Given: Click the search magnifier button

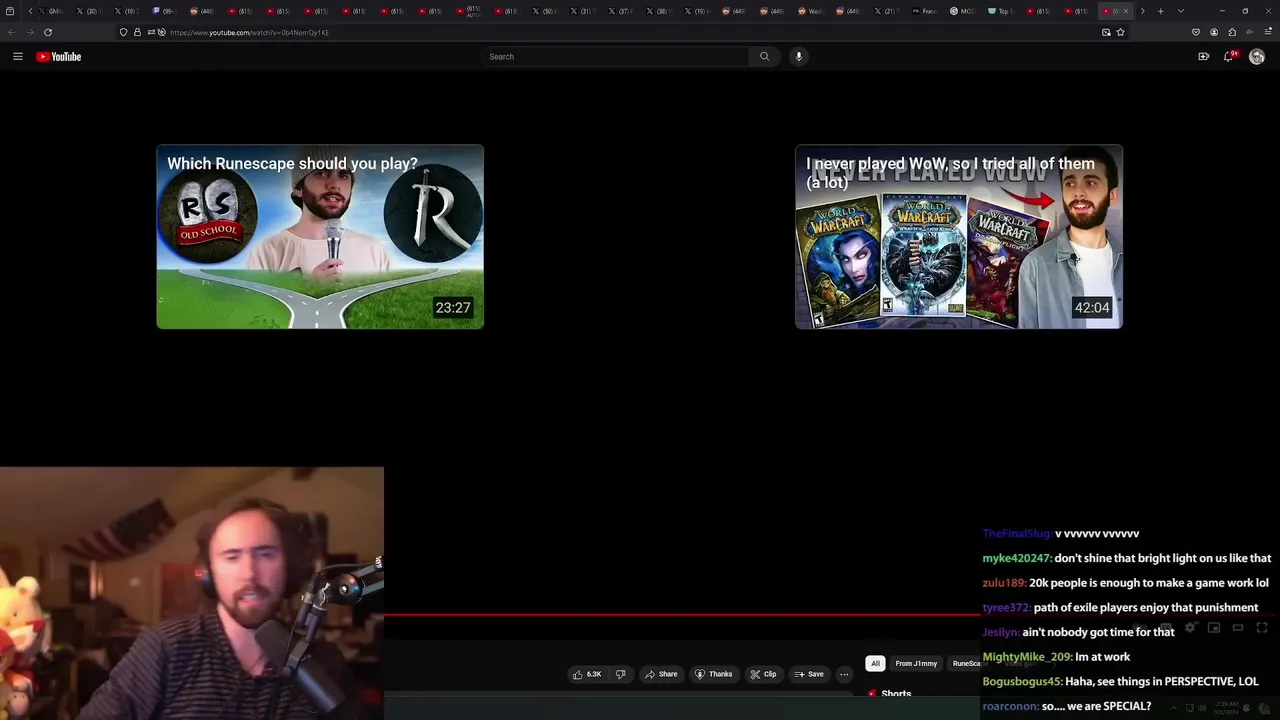Looking at the screenshot, I should 765,56.
